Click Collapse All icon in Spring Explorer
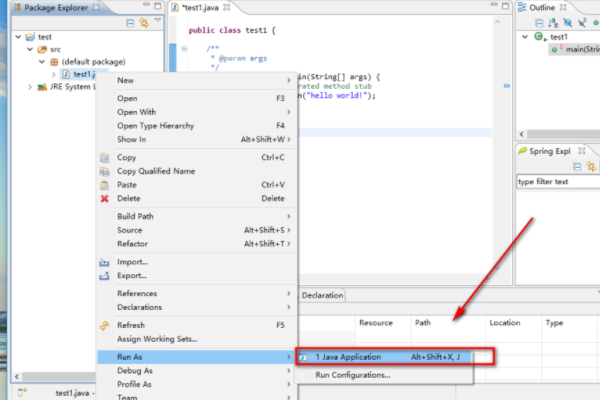This screenshot has width=600, height=400. pos(576,165)
